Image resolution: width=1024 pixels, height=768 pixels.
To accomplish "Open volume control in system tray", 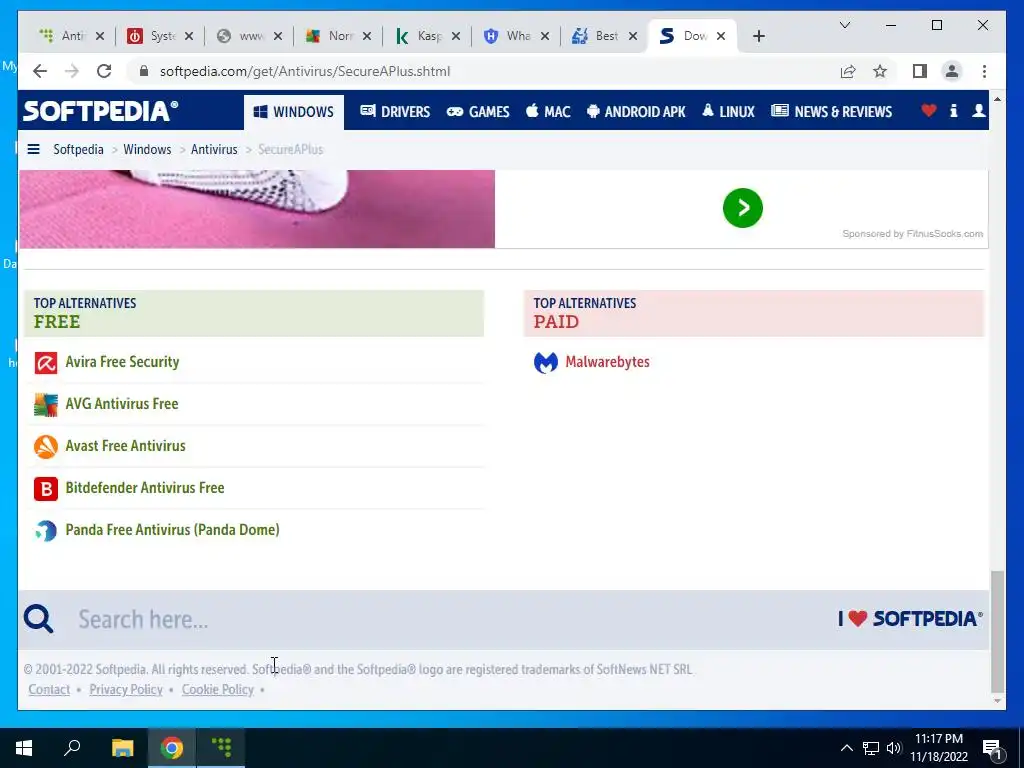I will pos(894,748).
